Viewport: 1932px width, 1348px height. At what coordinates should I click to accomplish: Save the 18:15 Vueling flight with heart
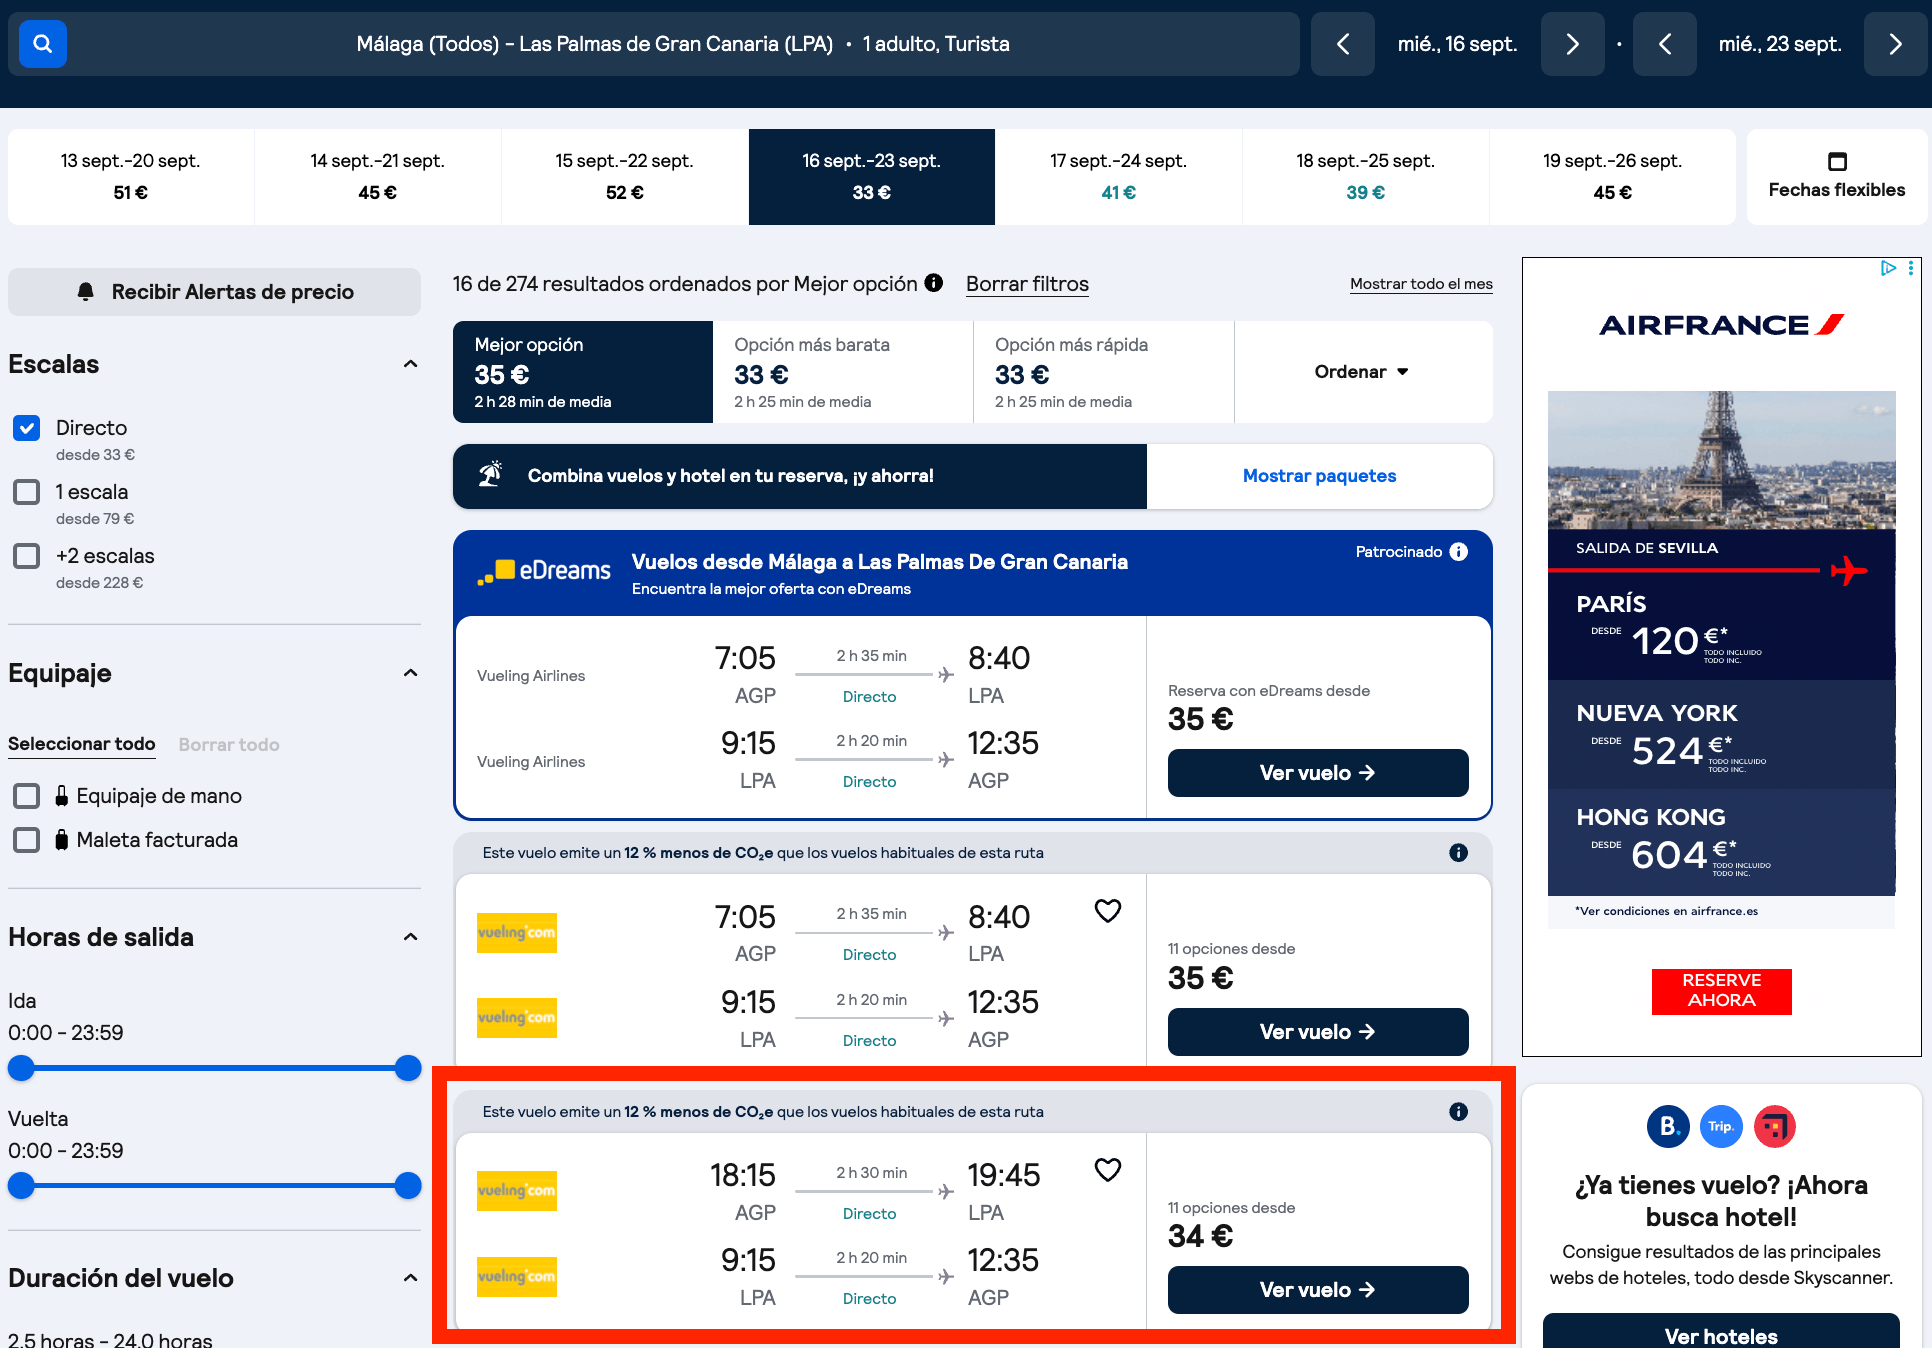[x=1108, y=1170]
